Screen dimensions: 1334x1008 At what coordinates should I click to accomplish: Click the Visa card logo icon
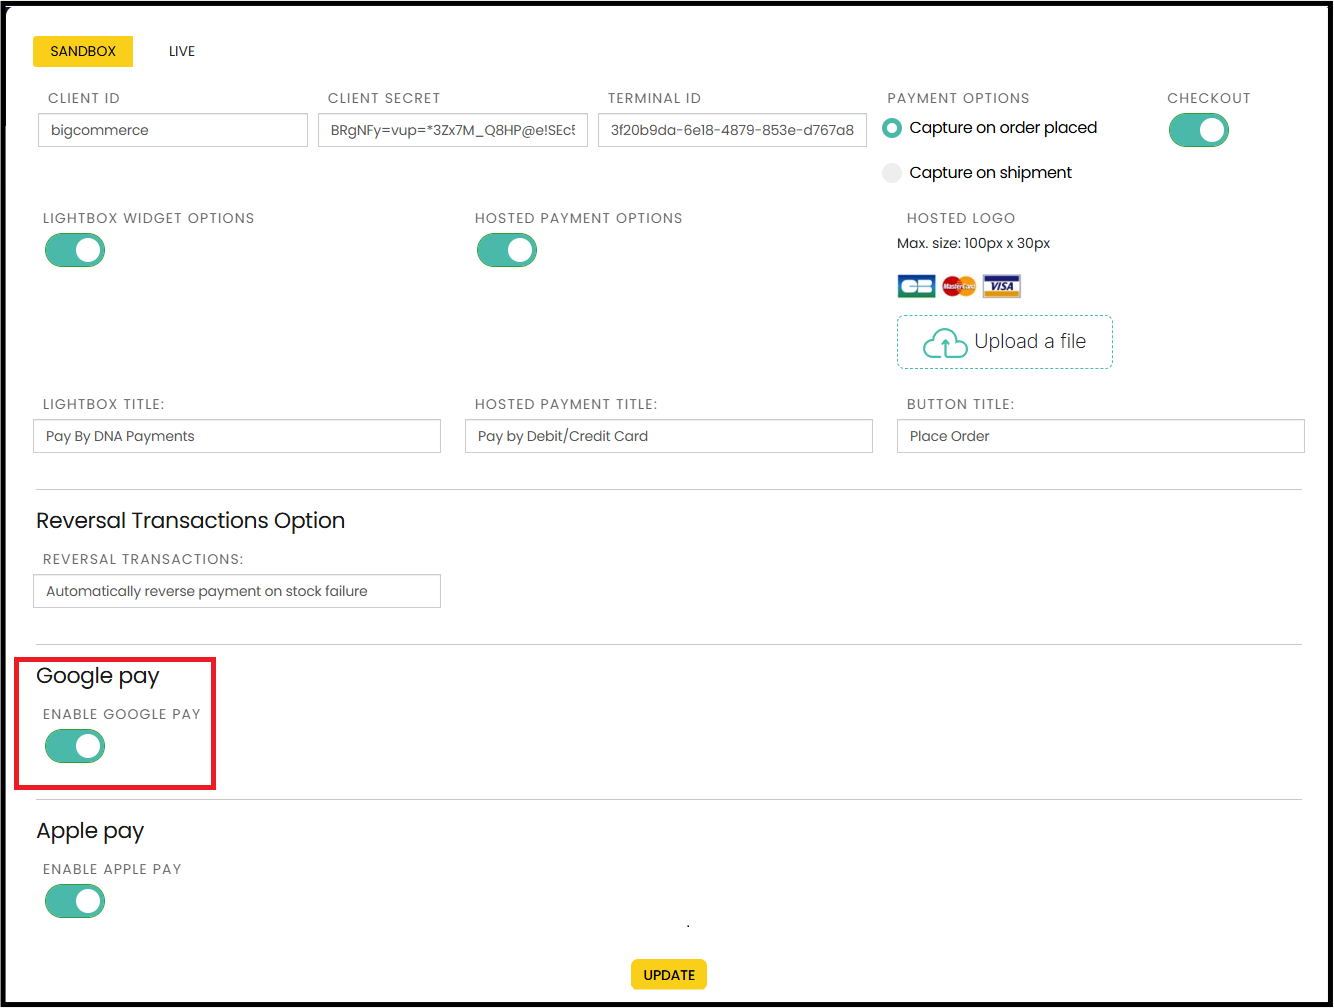tap(1001, 286)
